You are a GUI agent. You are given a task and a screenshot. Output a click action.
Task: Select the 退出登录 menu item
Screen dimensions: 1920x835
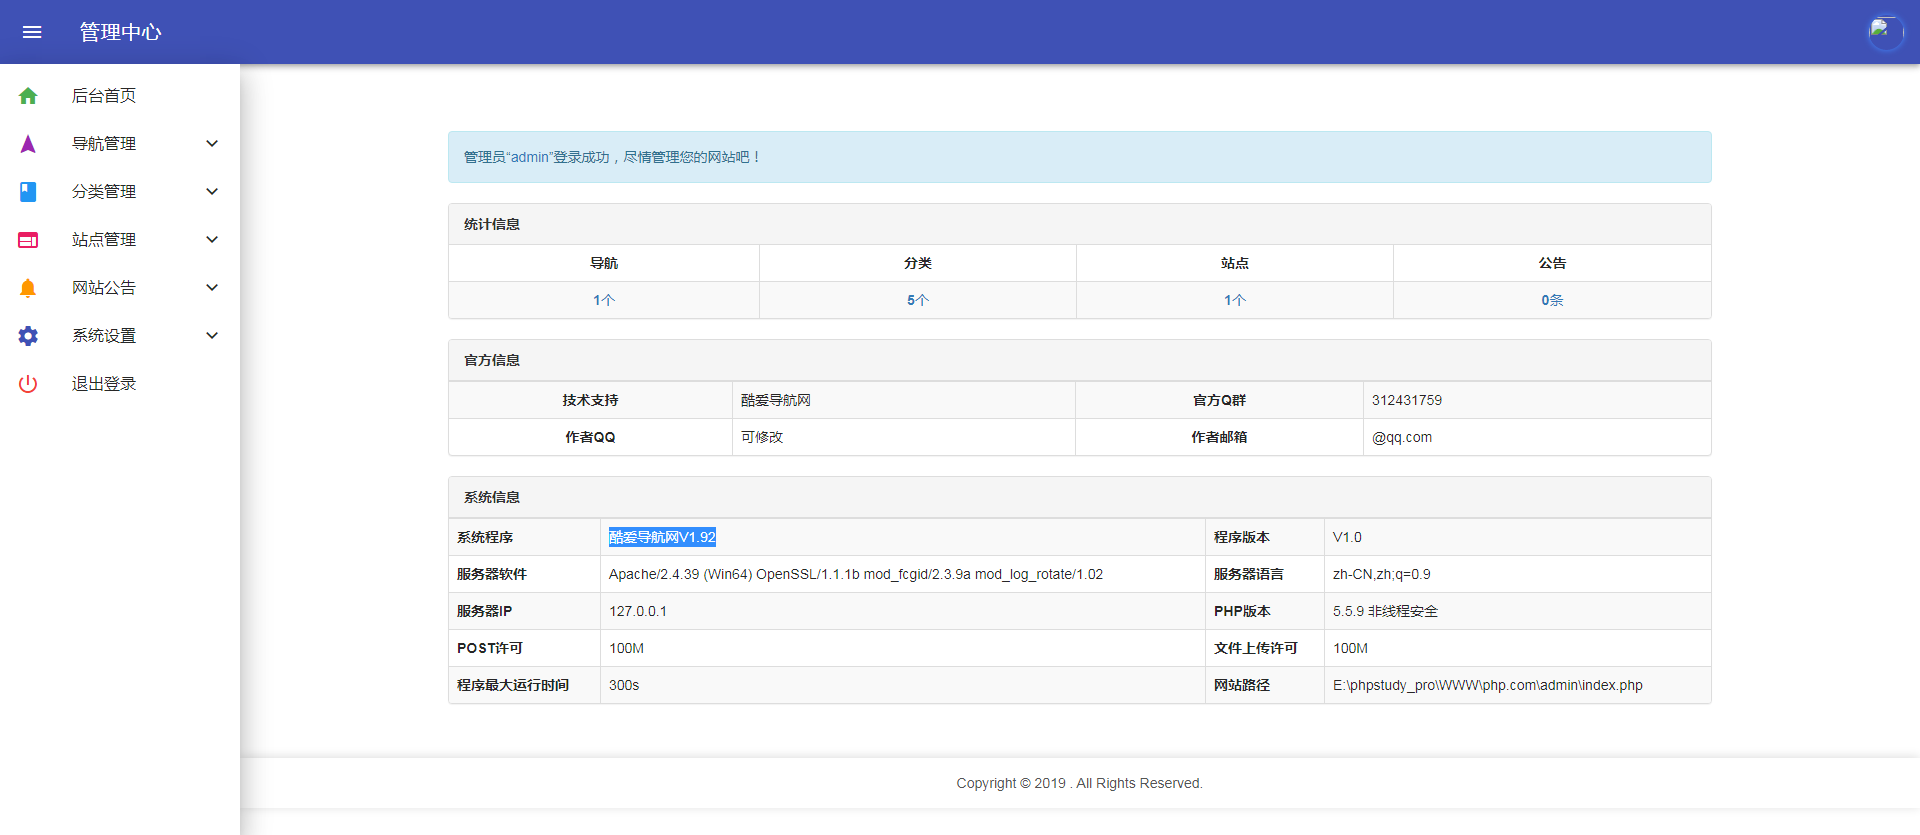pyautogui.click(x=104, y=384)
